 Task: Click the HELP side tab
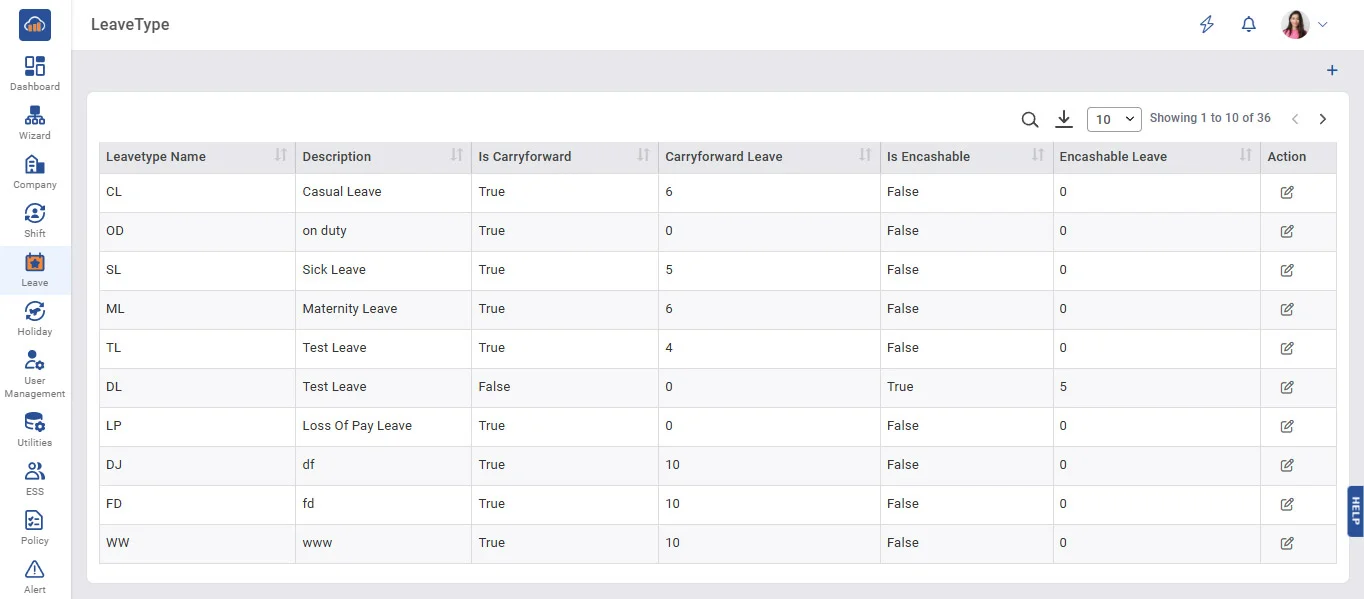tap(1355, 511)
